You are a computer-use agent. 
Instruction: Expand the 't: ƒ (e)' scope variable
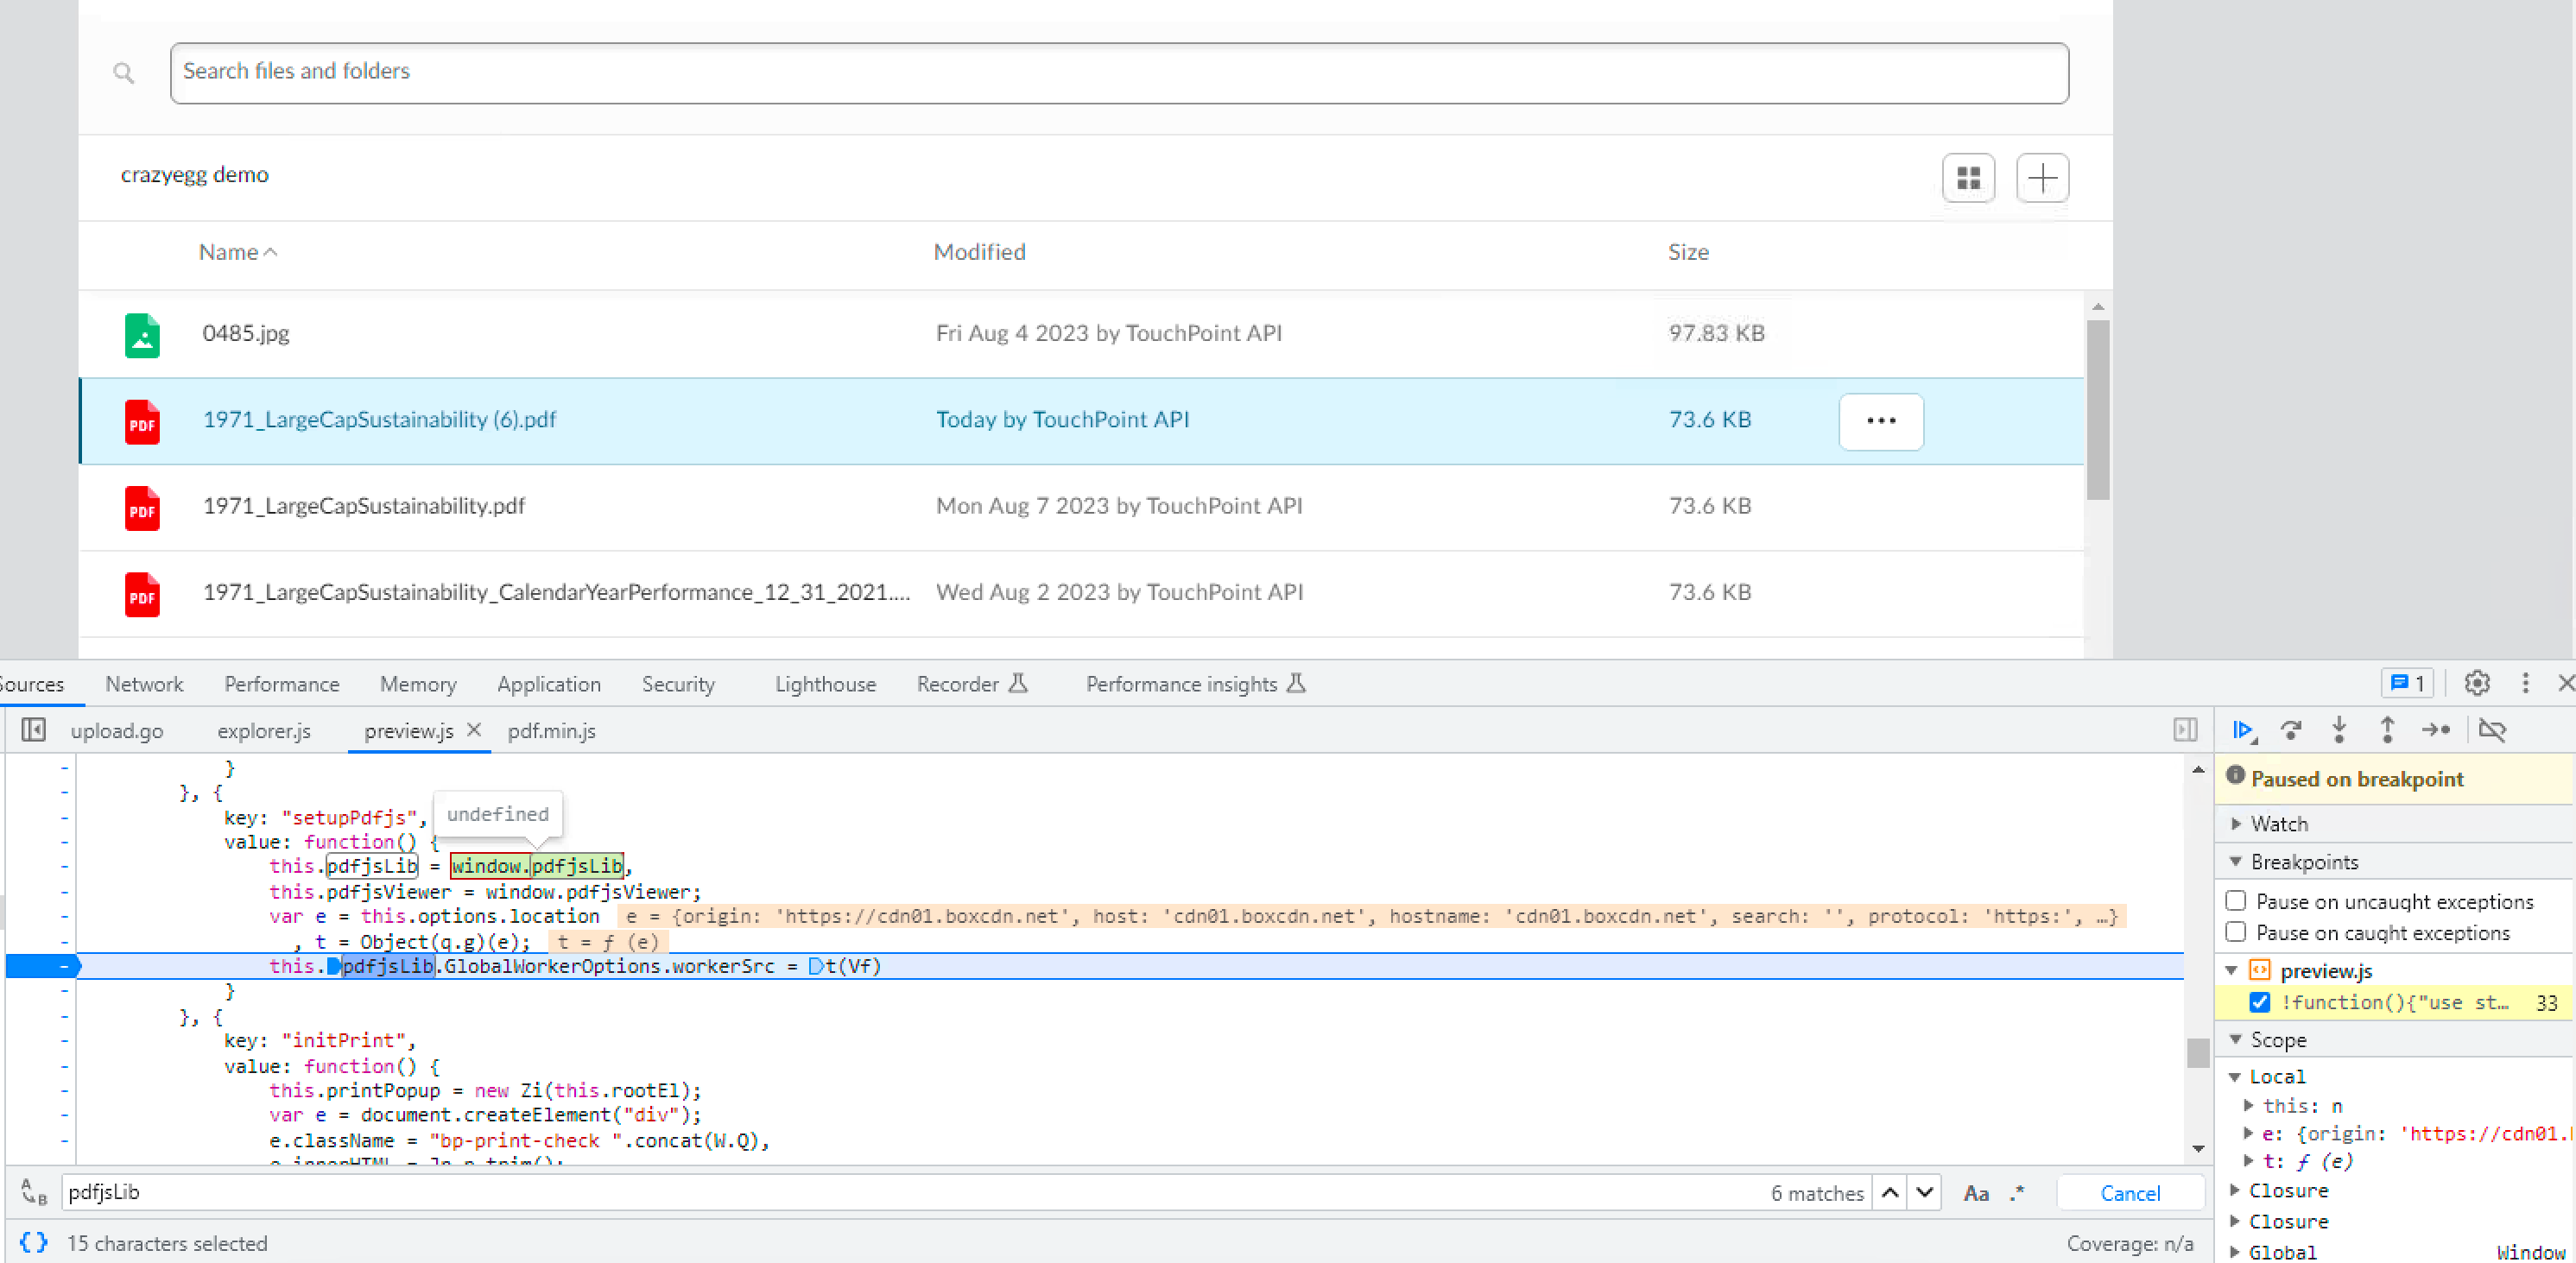point(2248,1161)
